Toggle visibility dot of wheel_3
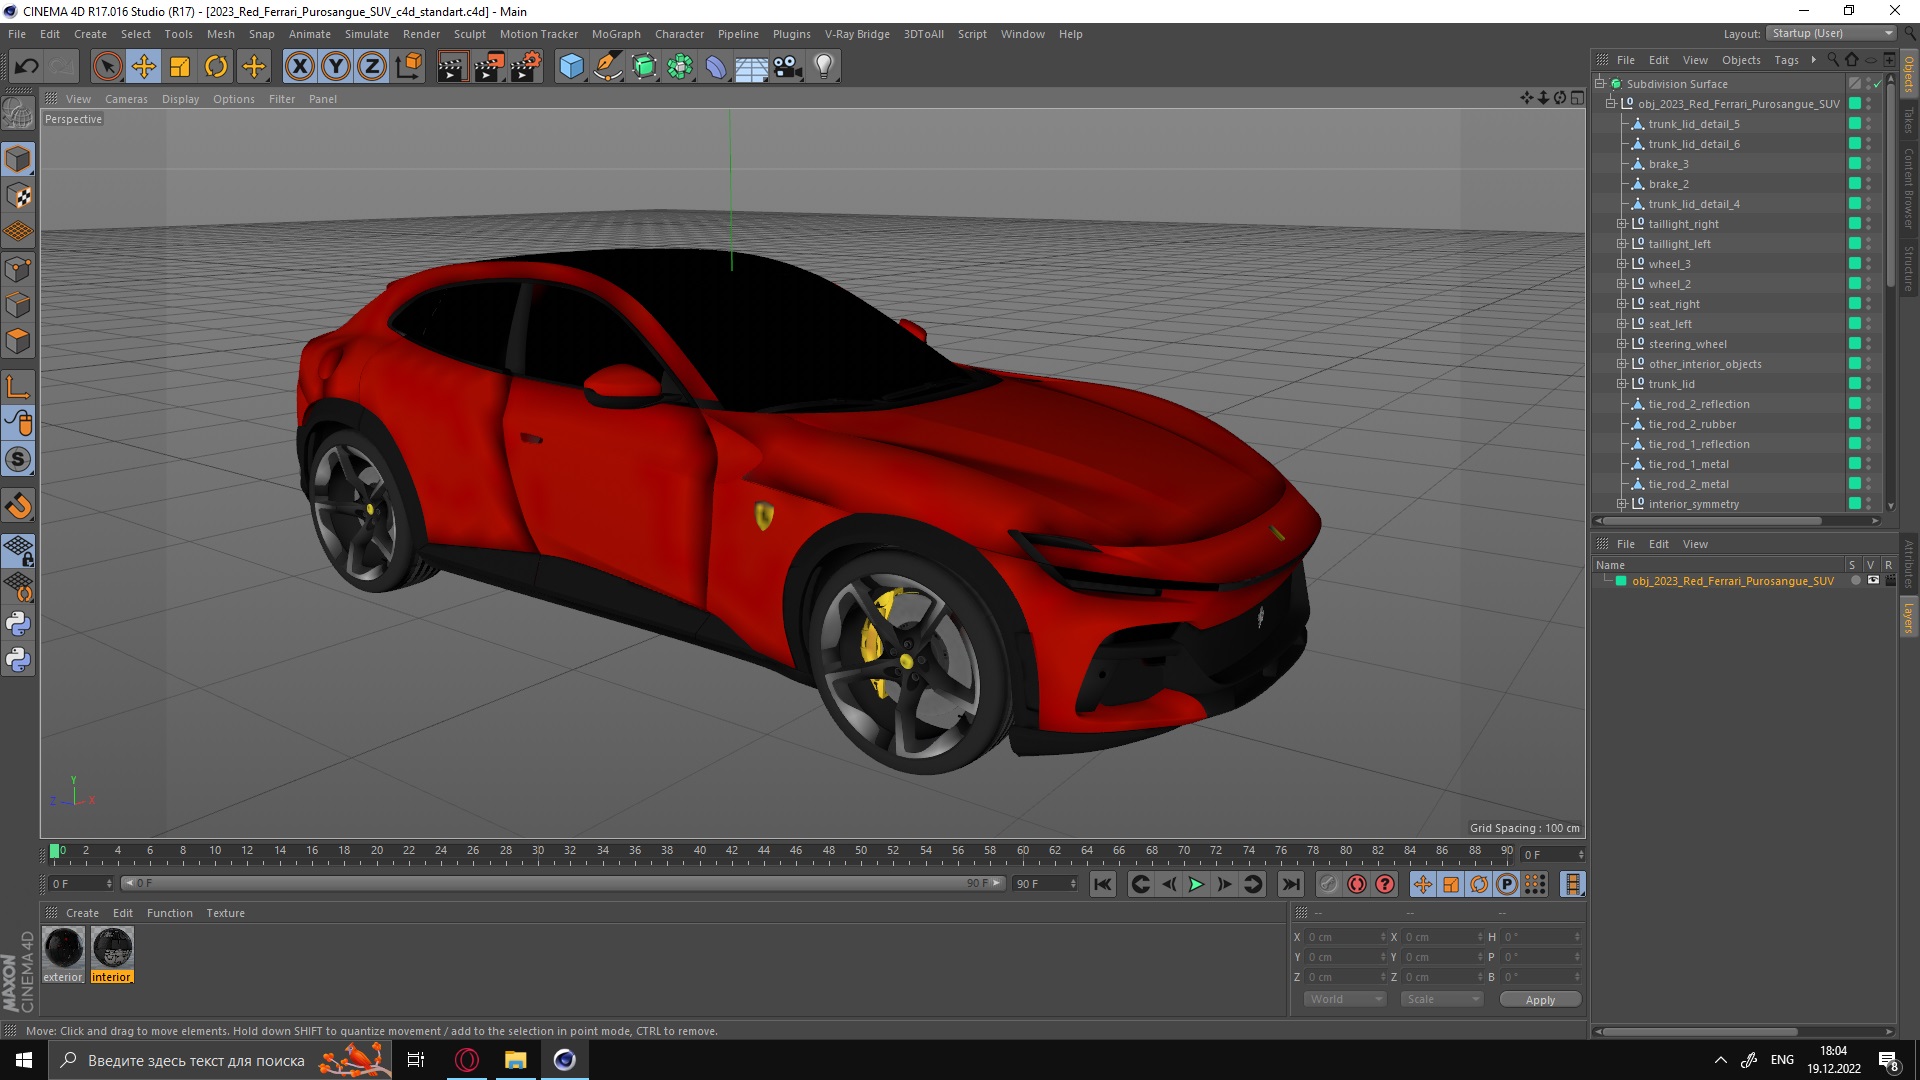Image resolution: width=1920 pixels, height=1080 pixels. tap(1868, 261)
